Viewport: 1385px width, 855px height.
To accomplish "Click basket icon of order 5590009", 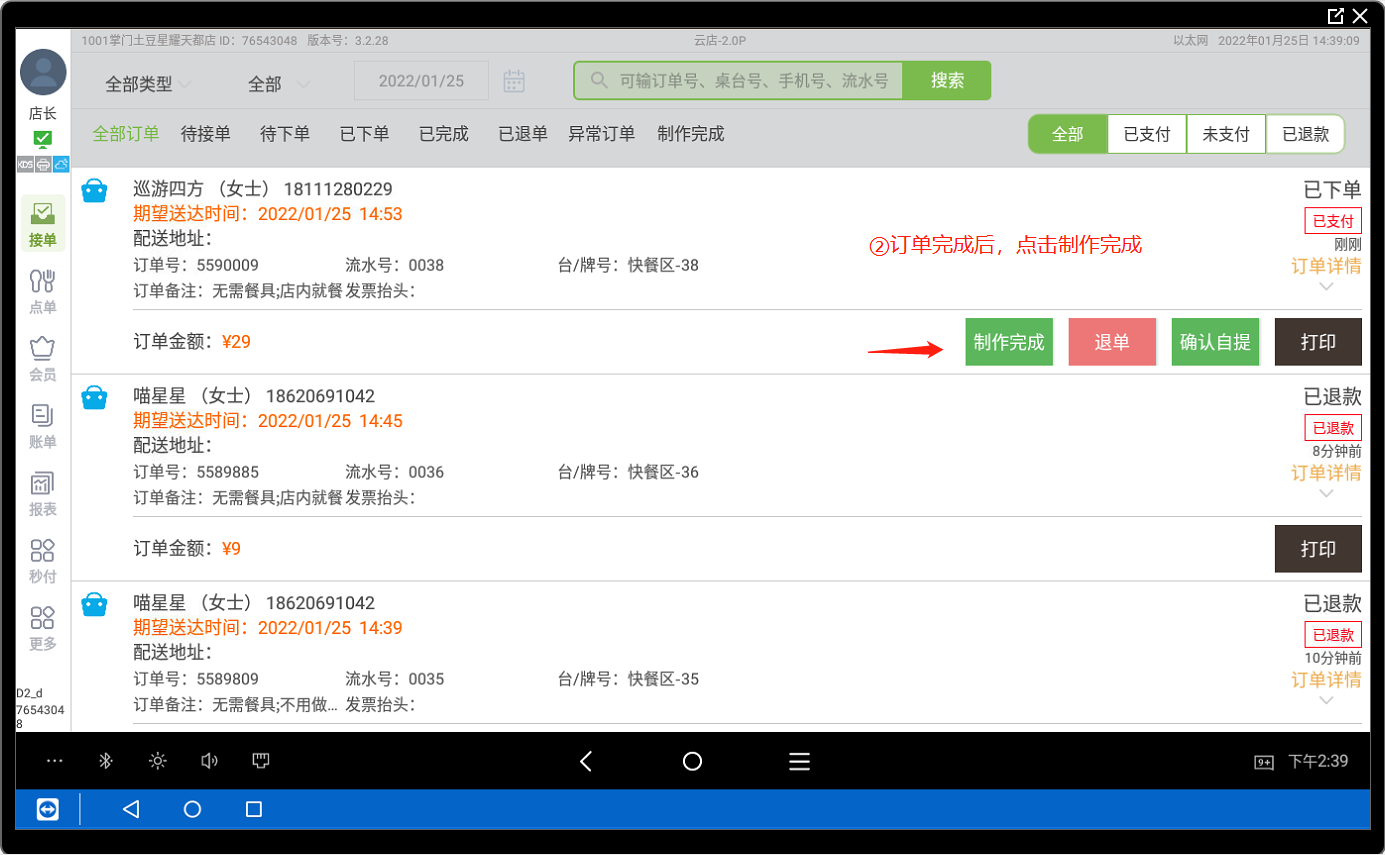I will point(94,190).
